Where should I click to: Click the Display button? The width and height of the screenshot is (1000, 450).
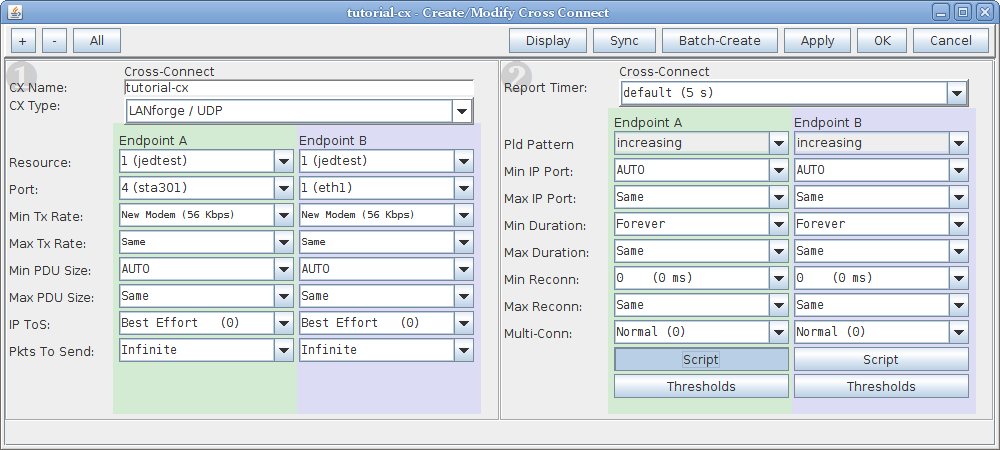(548, 41)
